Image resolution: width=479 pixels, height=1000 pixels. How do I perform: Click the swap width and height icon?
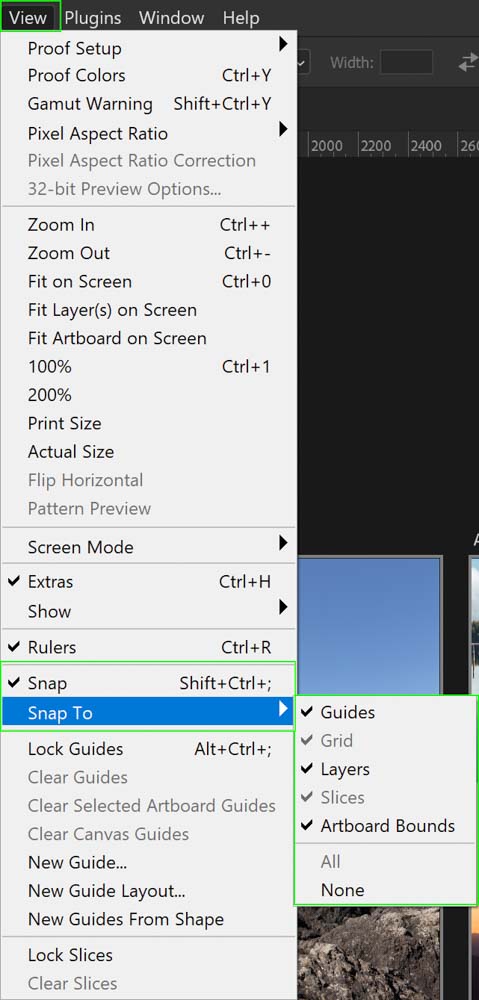(468, 62)
